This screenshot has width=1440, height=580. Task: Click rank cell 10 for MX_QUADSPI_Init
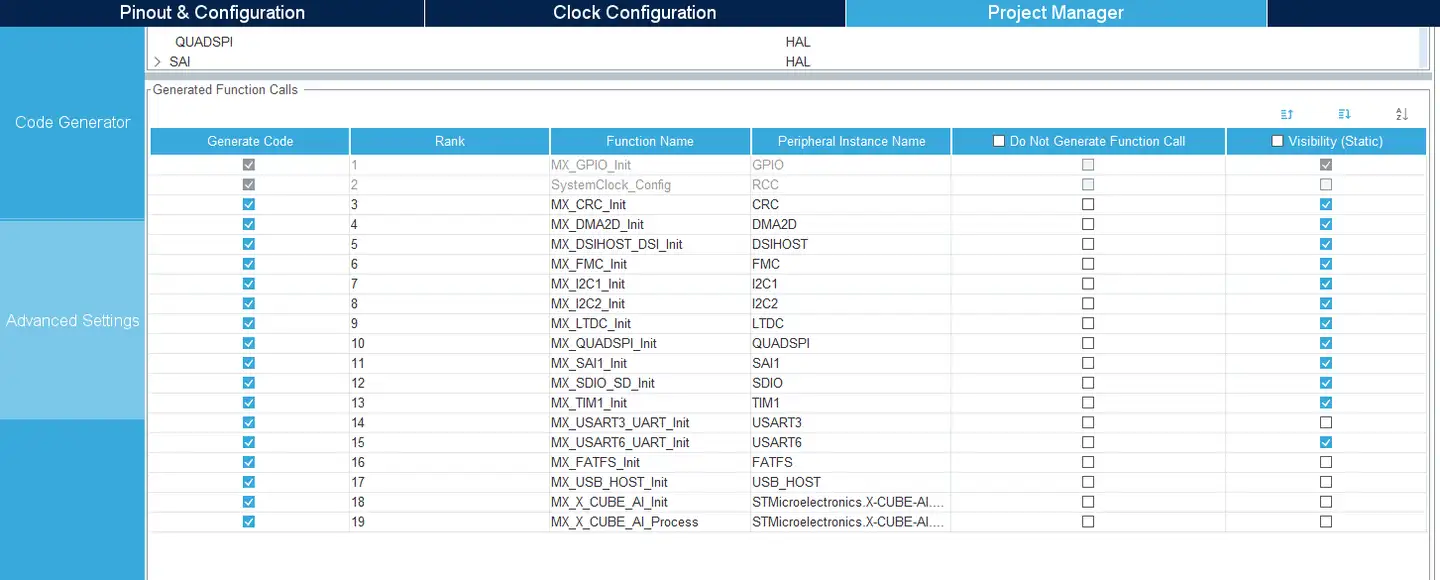coord(450,343)
